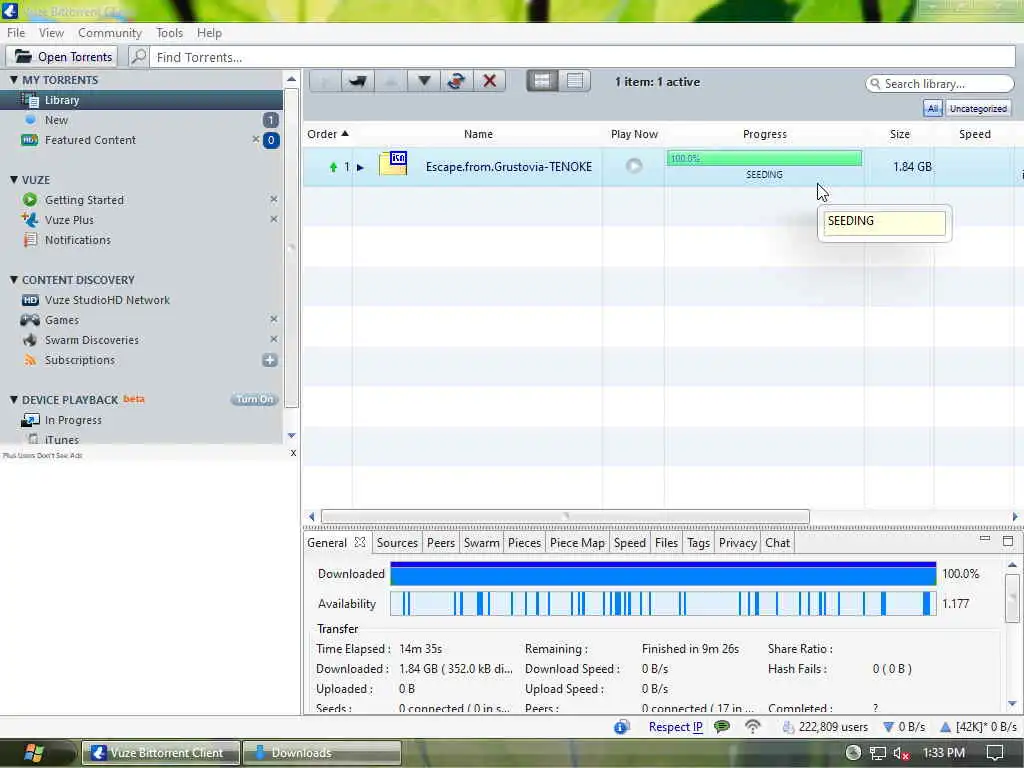The height and width of the screenshot is (768, 1024).
Task: Select the Uncategorized category filter button
Action: 978,108
